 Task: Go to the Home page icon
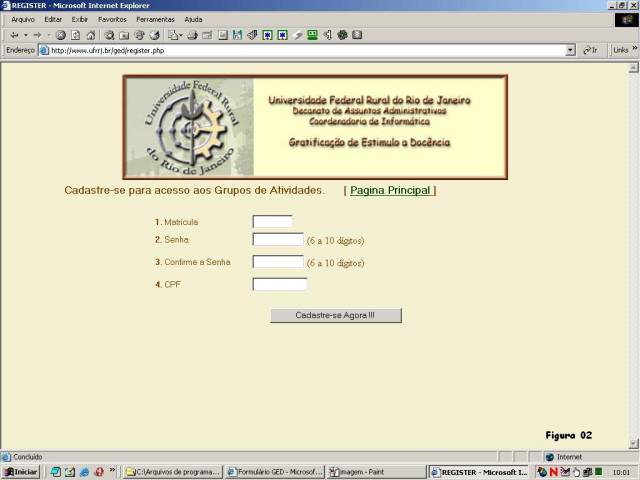[91, 35]
